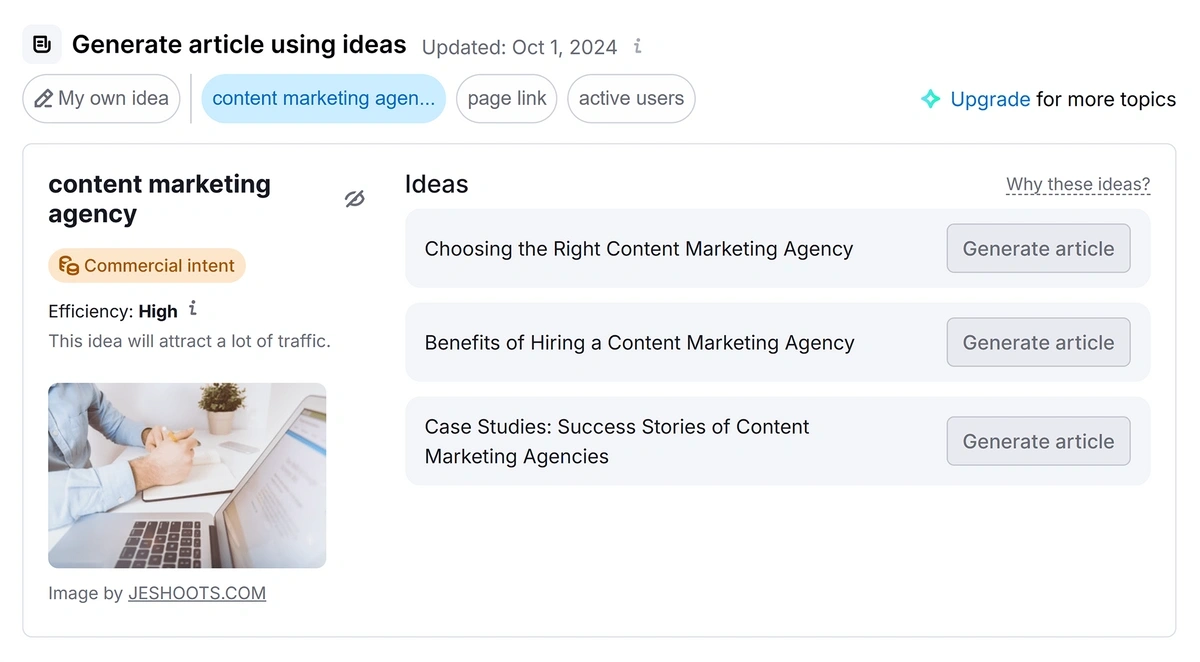Viewport: 1200px width, 662px height.
Task: Open the Efficiency info icon
Action: (193, 310)
